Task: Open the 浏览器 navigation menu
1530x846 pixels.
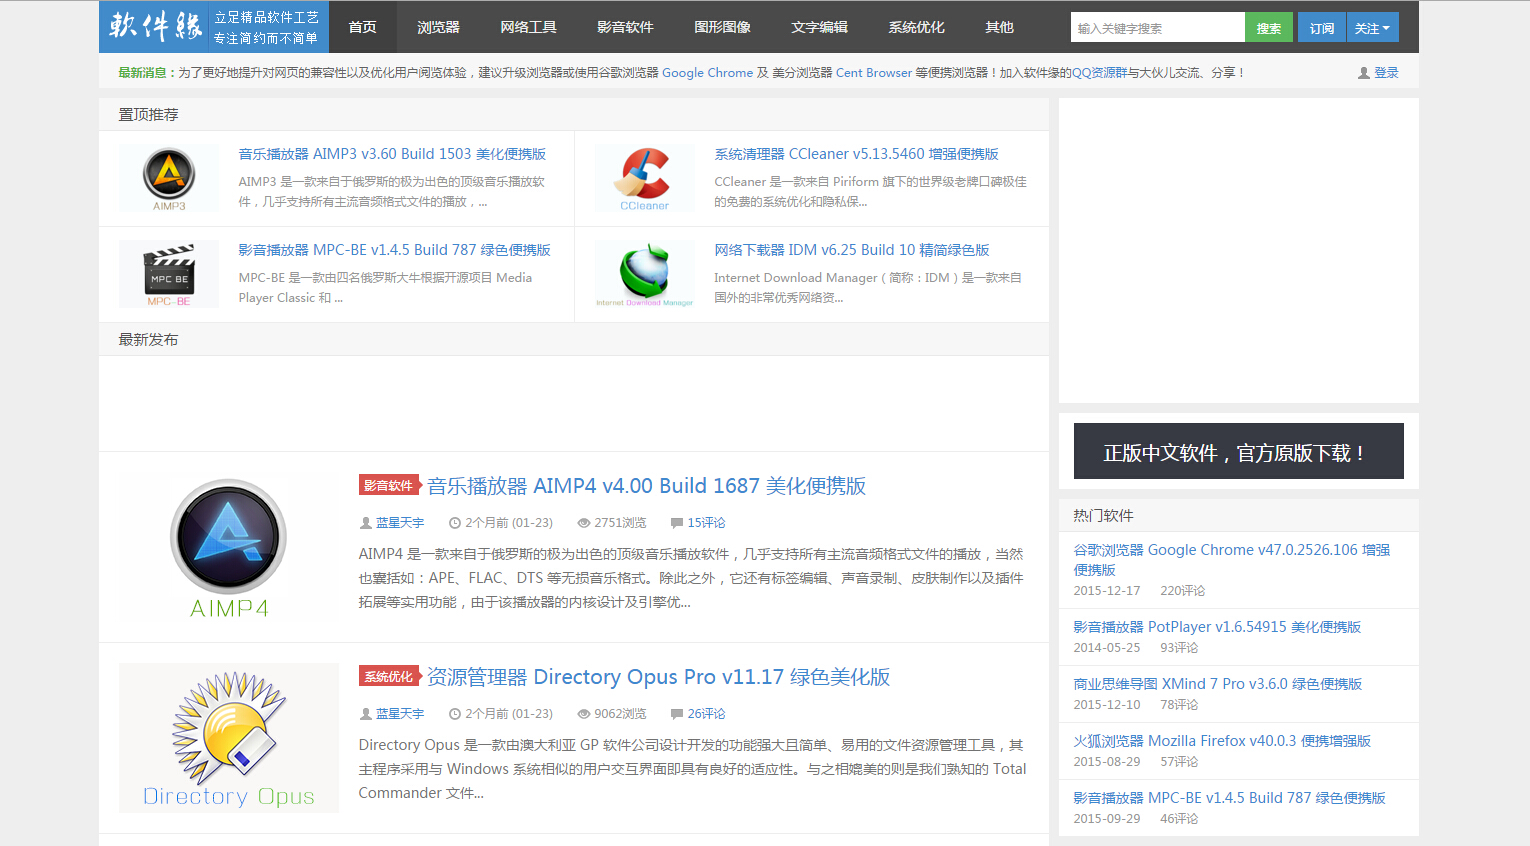Action: coord(438,27)
